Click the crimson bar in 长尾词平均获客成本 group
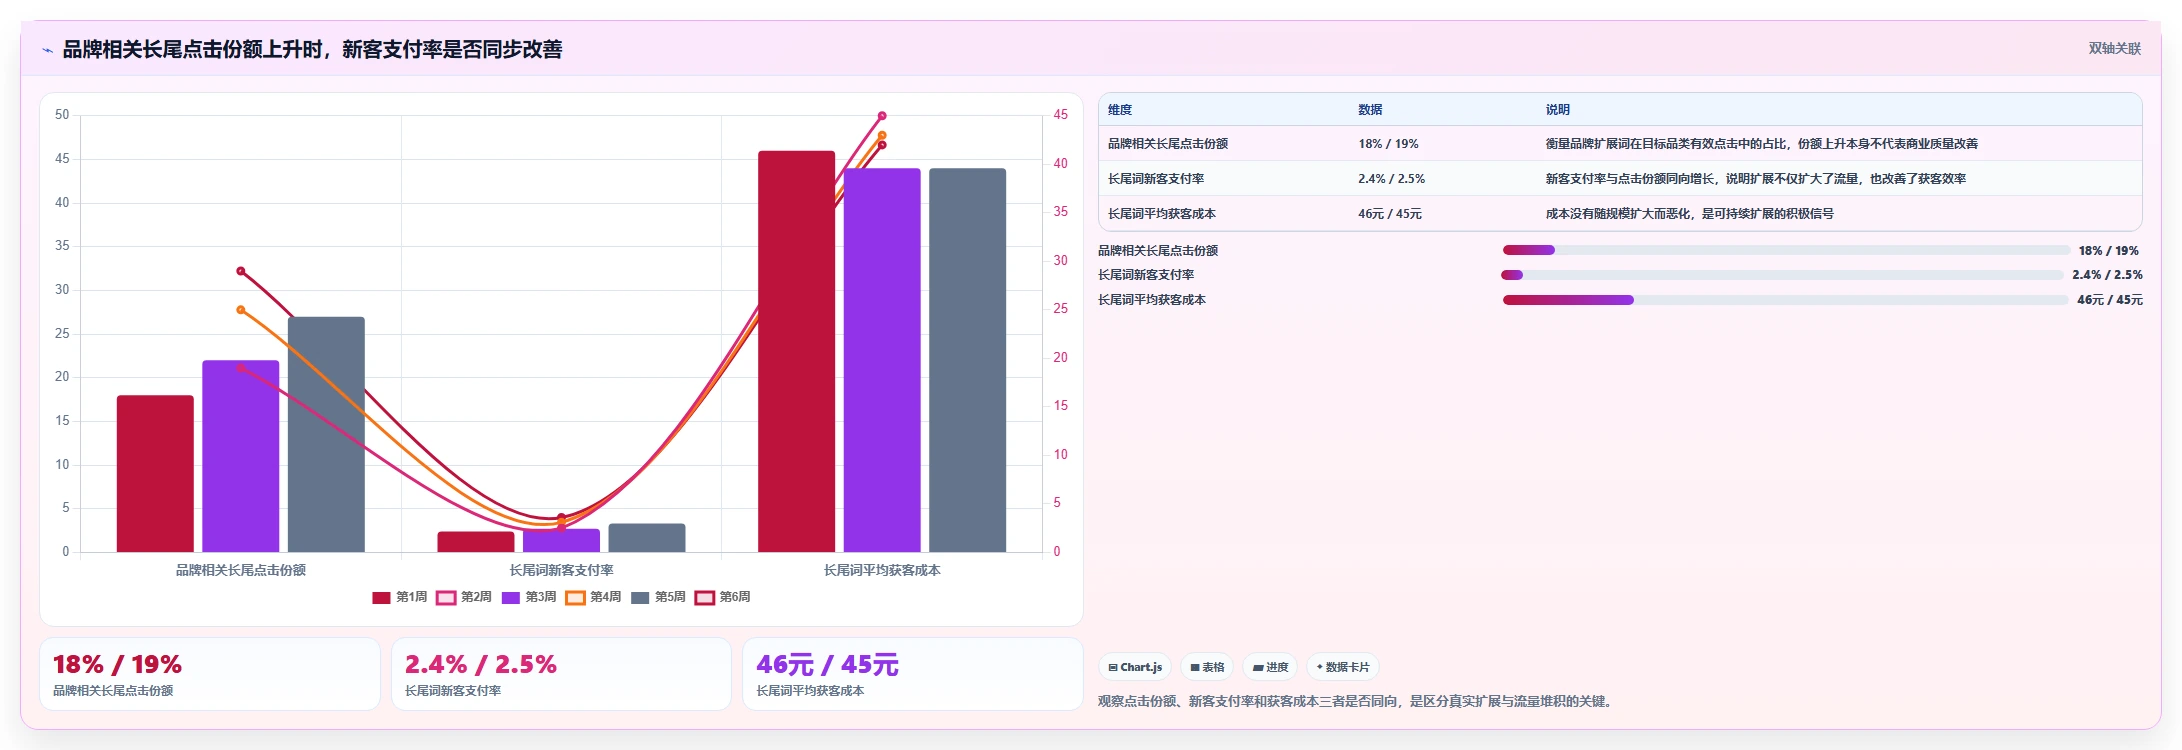The height and width of the screenshot is (750, 2182). coord(796,351)
